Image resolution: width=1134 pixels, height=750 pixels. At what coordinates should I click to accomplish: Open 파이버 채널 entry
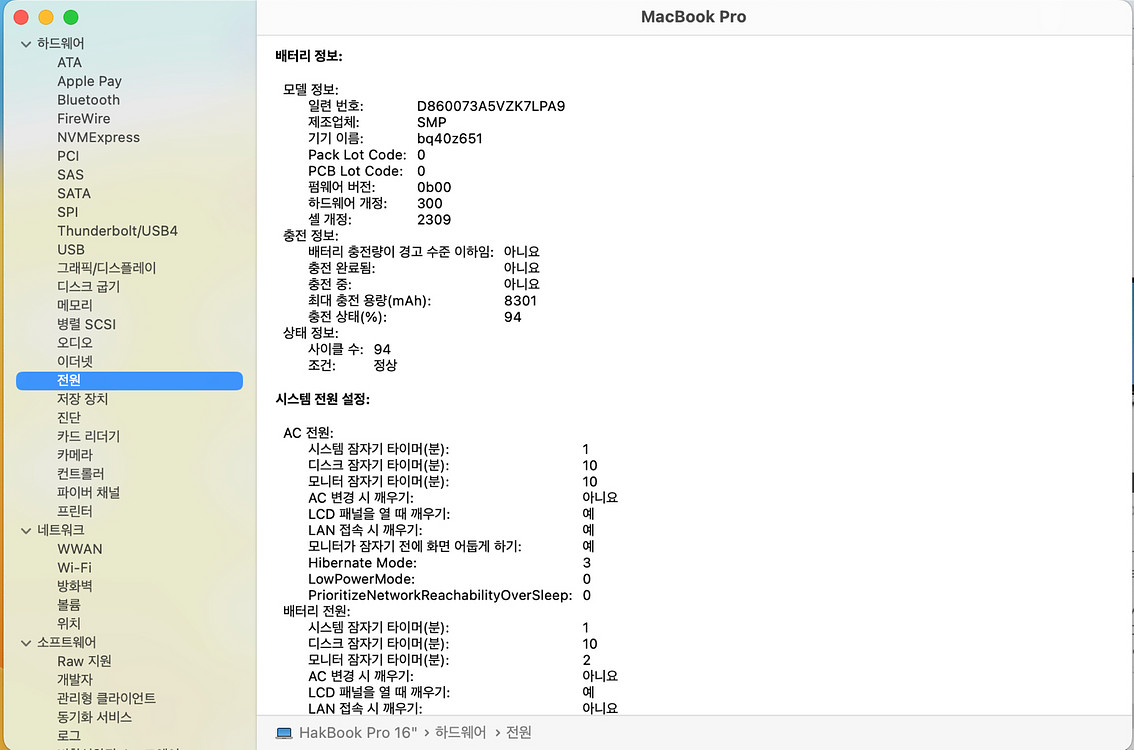[x=88, y=493]
